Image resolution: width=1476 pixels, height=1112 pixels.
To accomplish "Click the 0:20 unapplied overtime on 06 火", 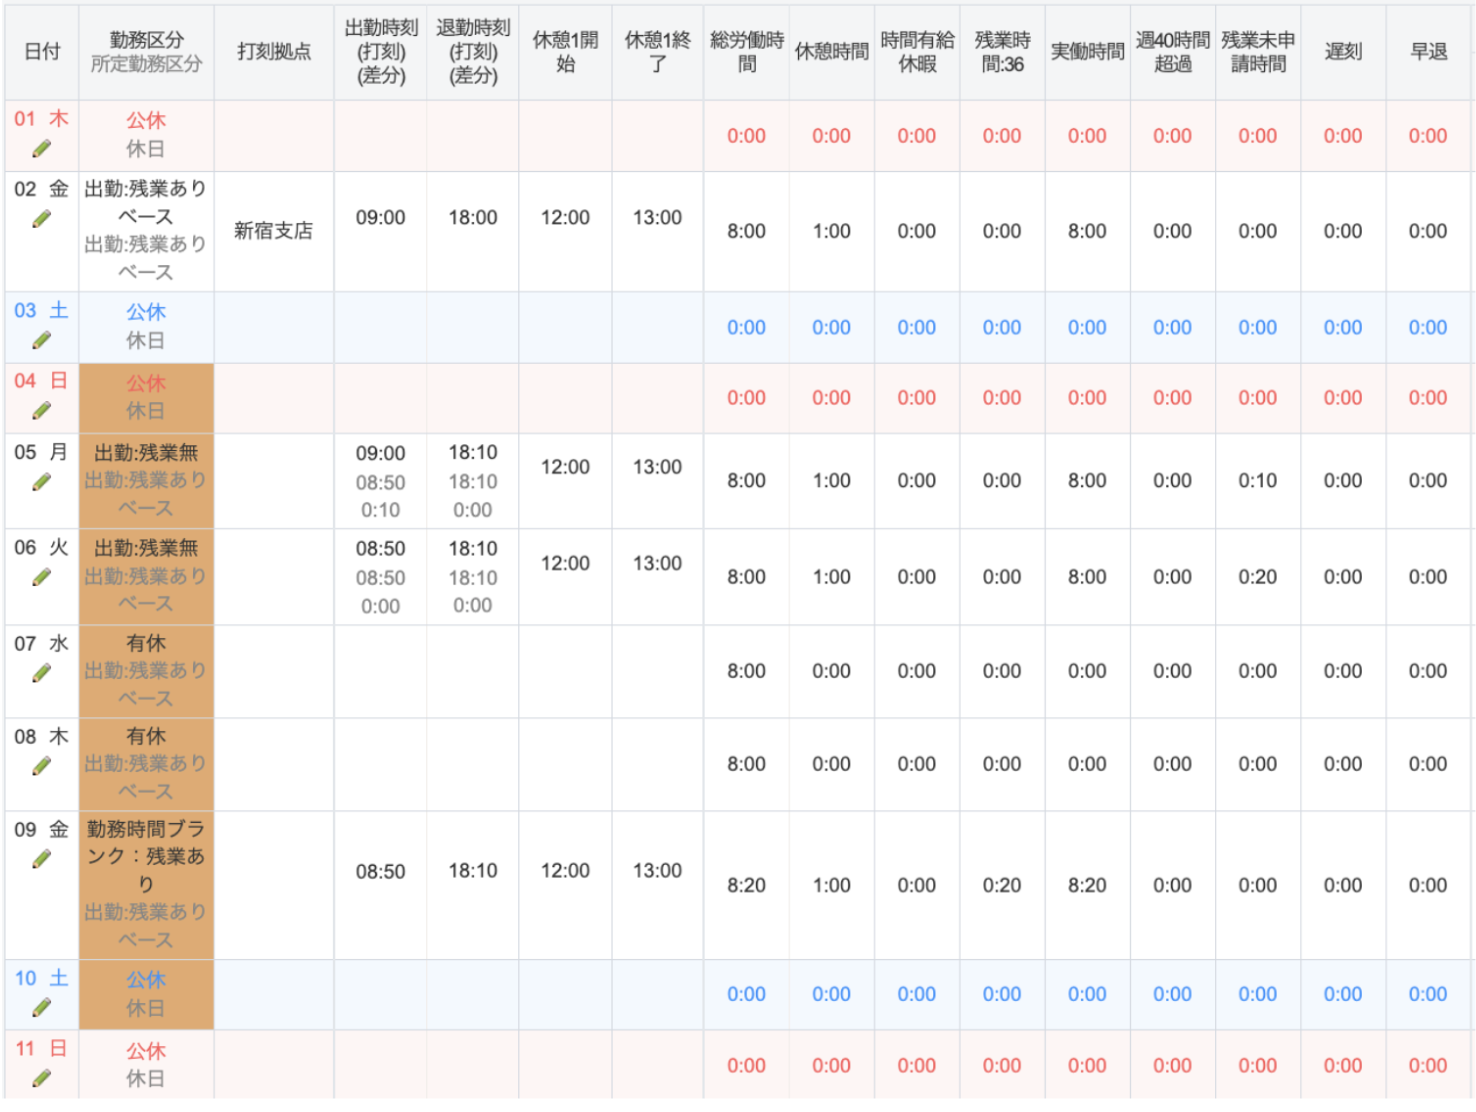I will point(1257,577).
